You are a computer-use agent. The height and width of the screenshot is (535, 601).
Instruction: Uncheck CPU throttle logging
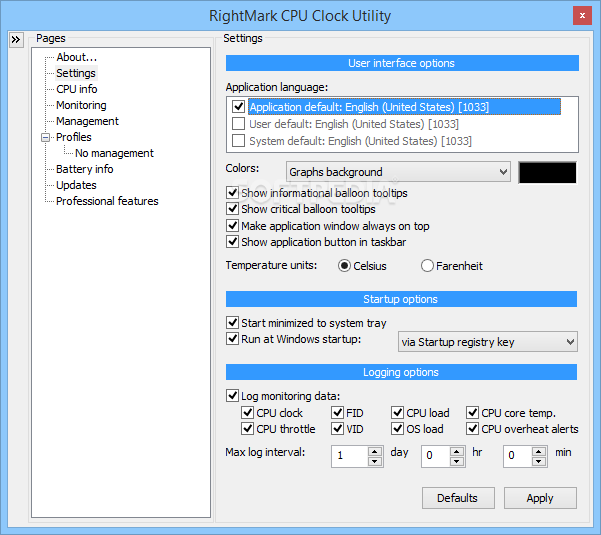[248, 428]
